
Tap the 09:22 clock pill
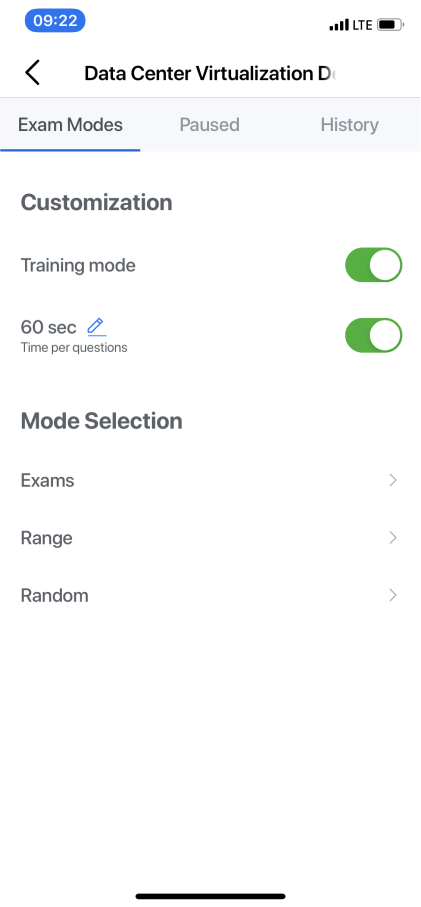[x=55, y=21]
